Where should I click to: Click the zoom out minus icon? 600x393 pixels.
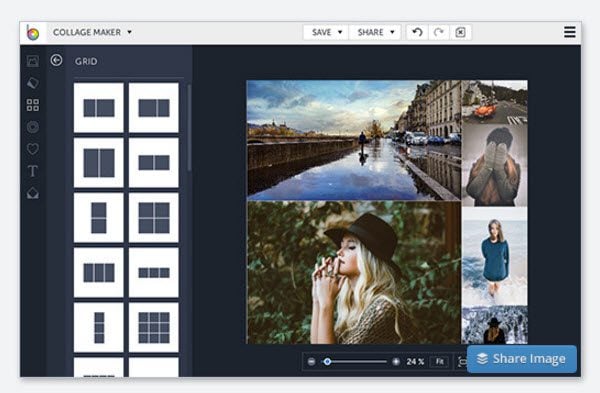[311, 362]
